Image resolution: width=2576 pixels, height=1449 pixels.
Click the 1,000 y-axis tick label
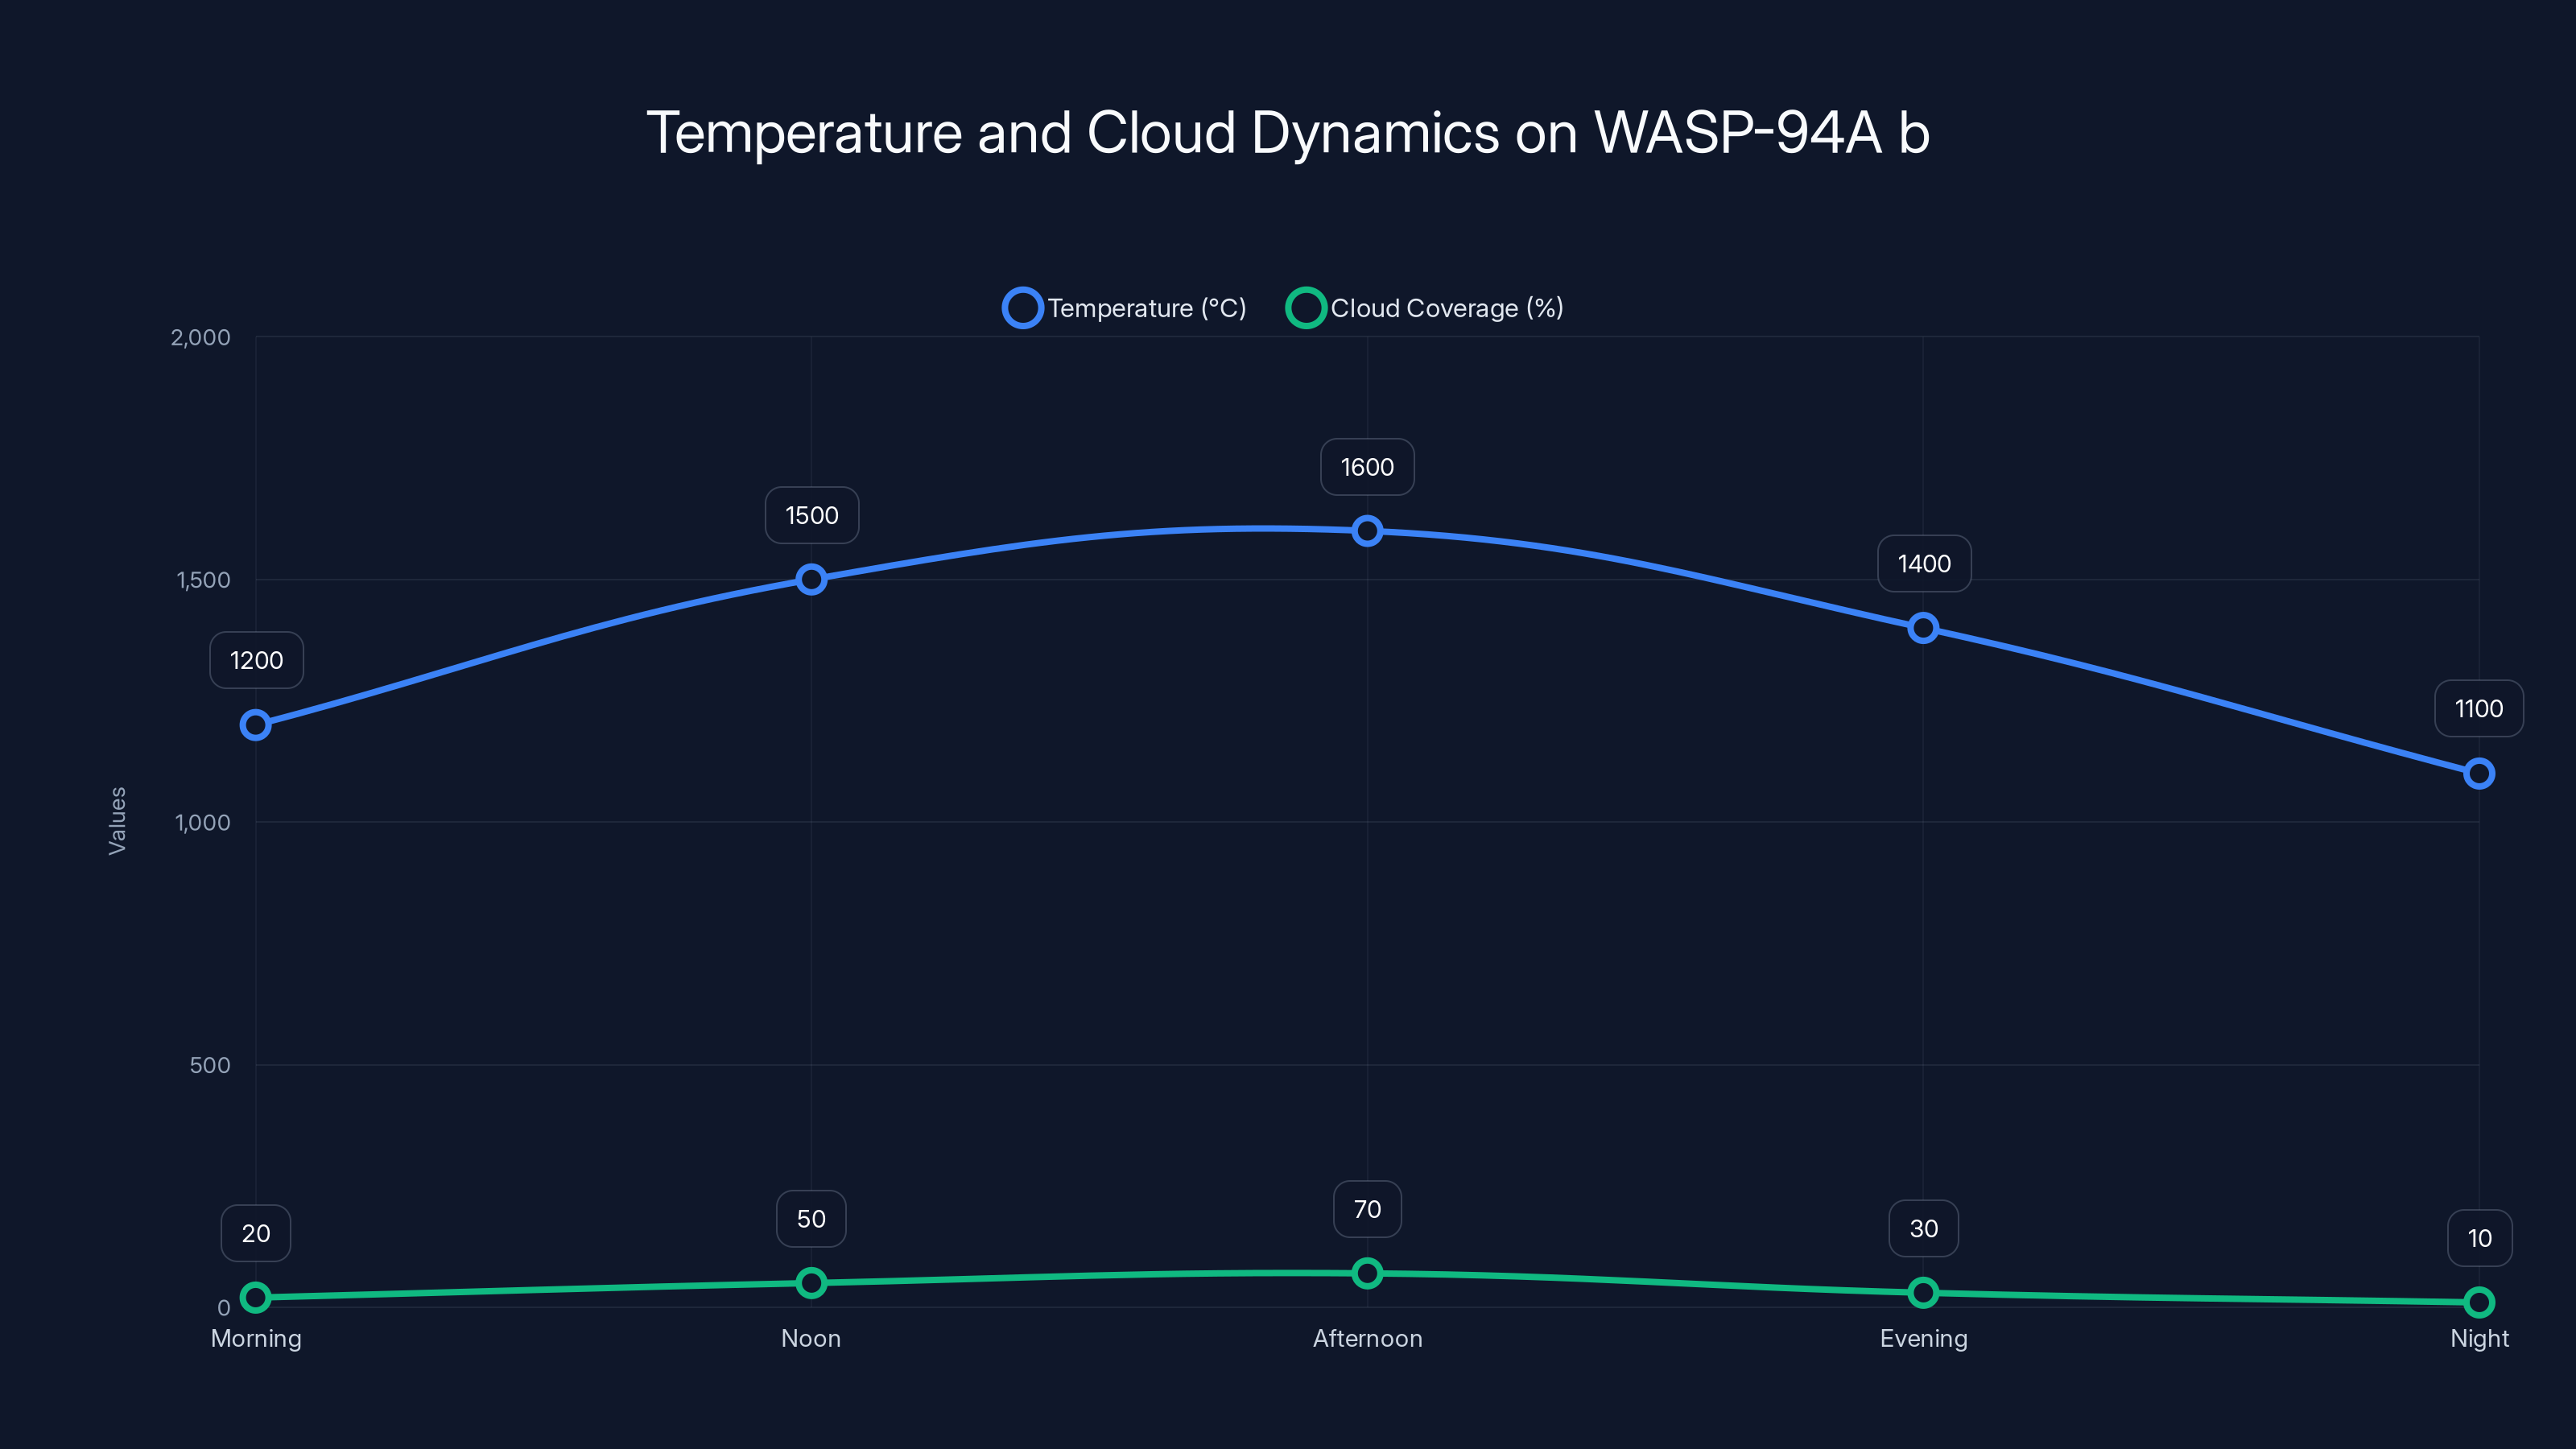203,822
